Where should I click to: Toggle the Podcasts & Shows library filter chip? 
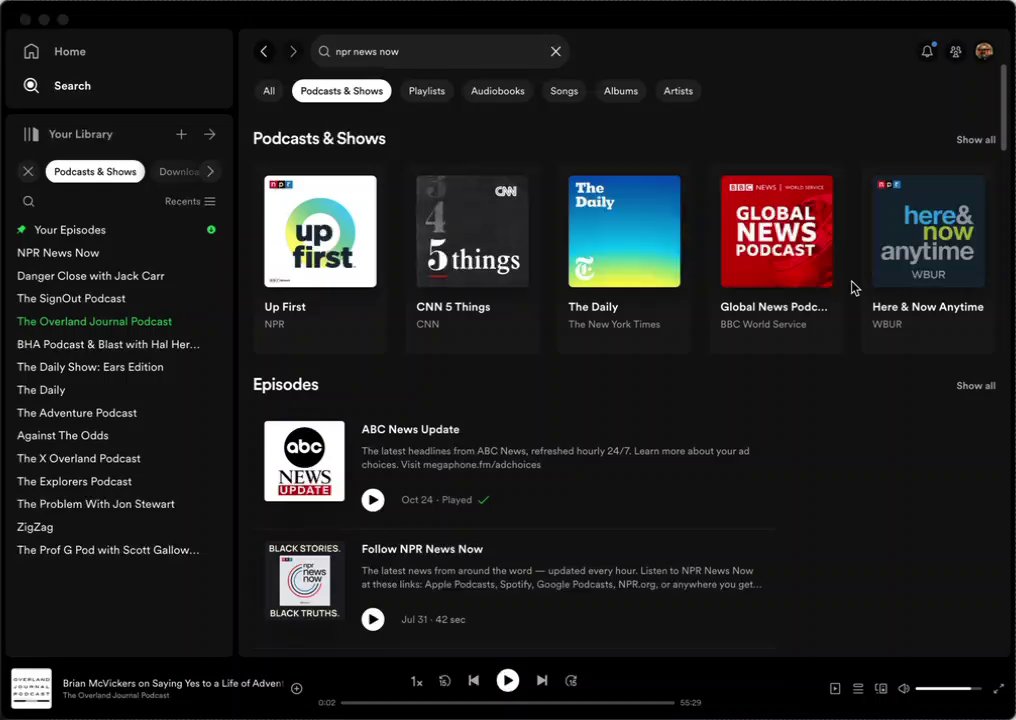(95, 171)
